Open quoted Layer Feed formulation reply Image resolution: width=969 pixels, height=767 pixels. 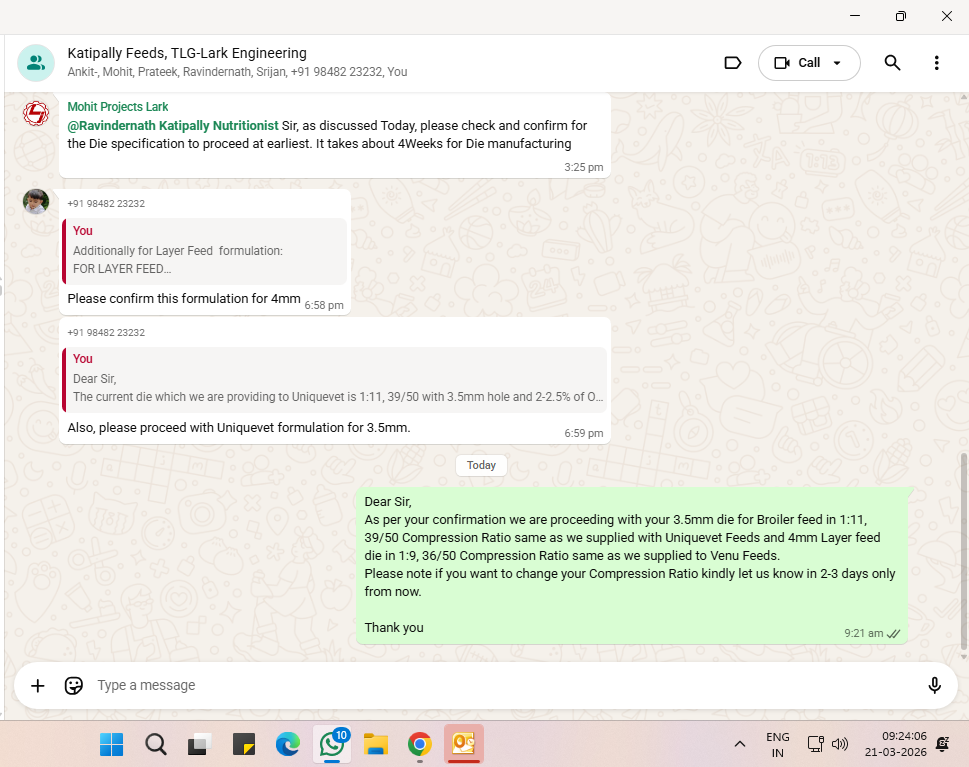[x=206, y=252]
